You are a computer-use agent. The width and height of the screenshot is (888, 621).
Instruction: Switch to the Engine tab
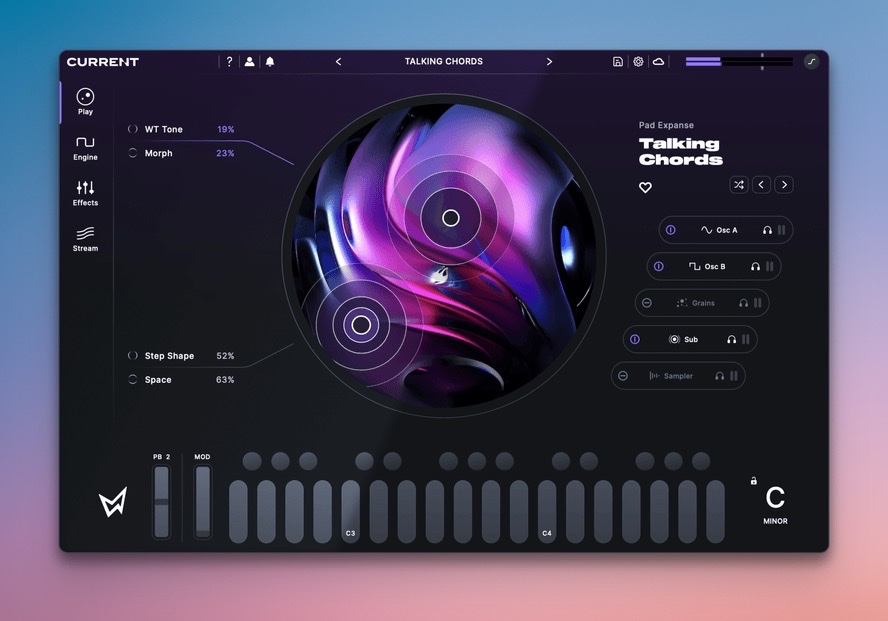[85, 148]
